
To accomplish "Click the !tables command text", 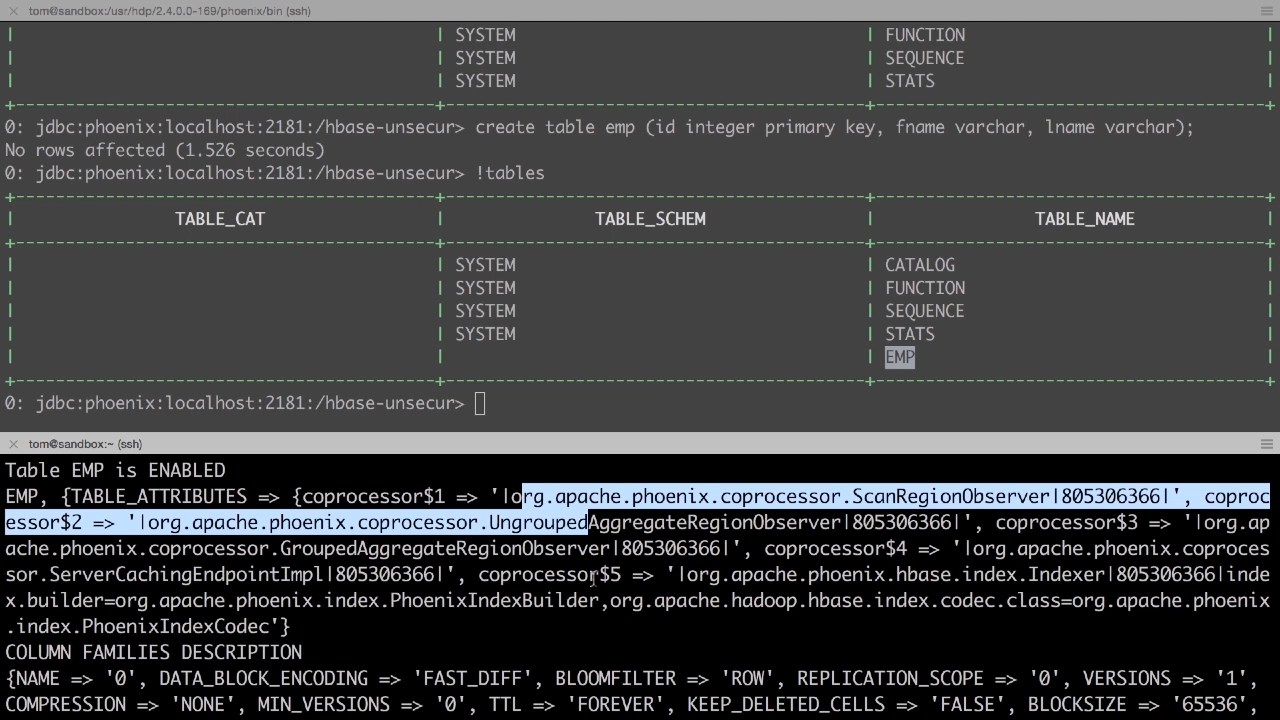I will click(510, 173).
